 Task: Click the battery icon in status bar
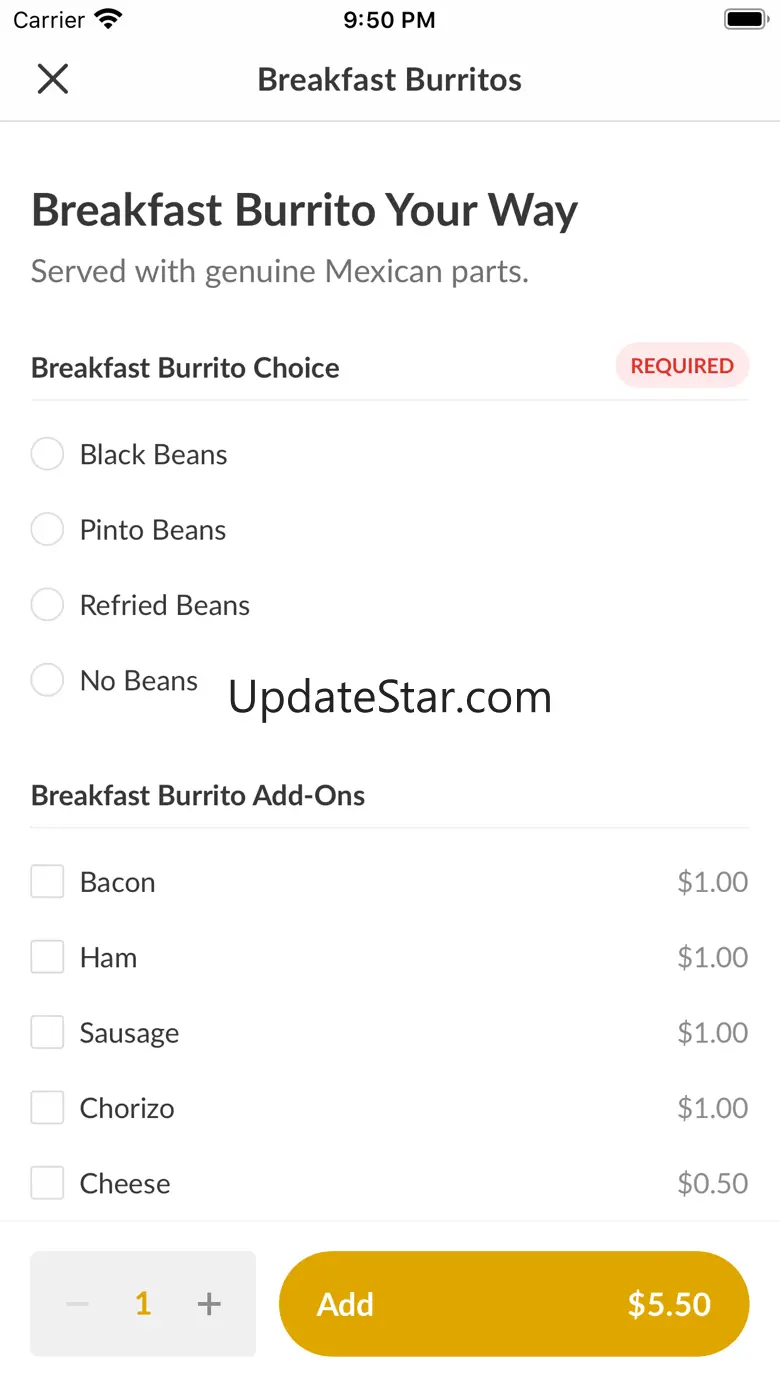[745, 20]
